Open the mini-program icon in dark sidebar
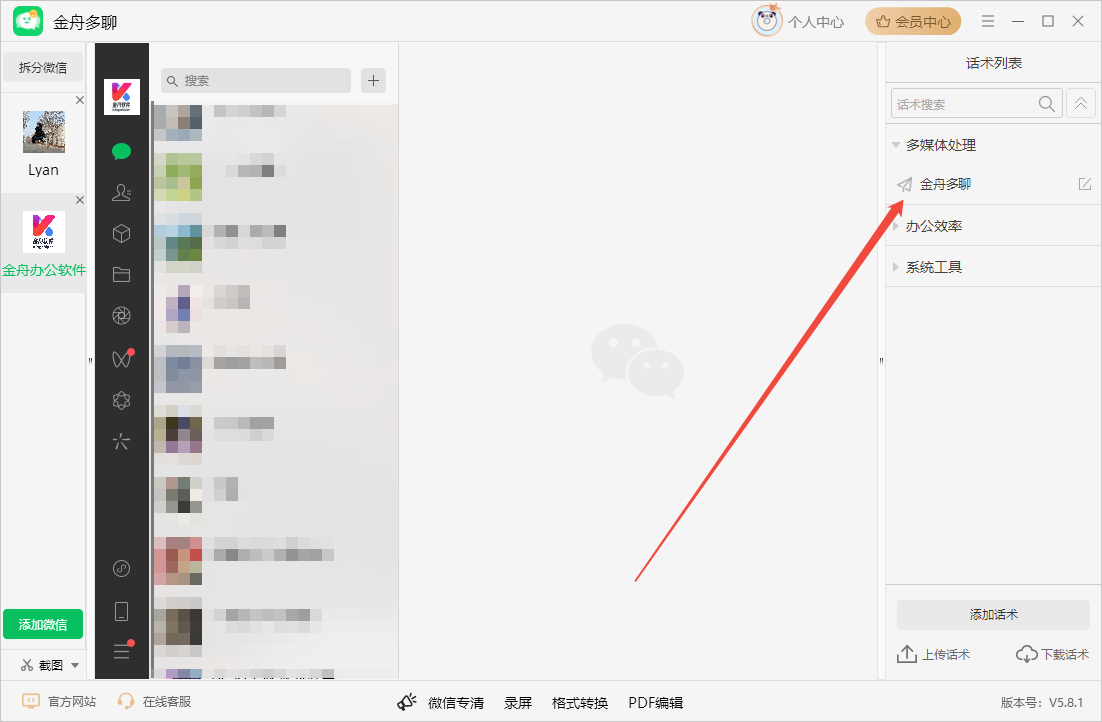This screenshot has height=722, width=1102. pos(122,568)
